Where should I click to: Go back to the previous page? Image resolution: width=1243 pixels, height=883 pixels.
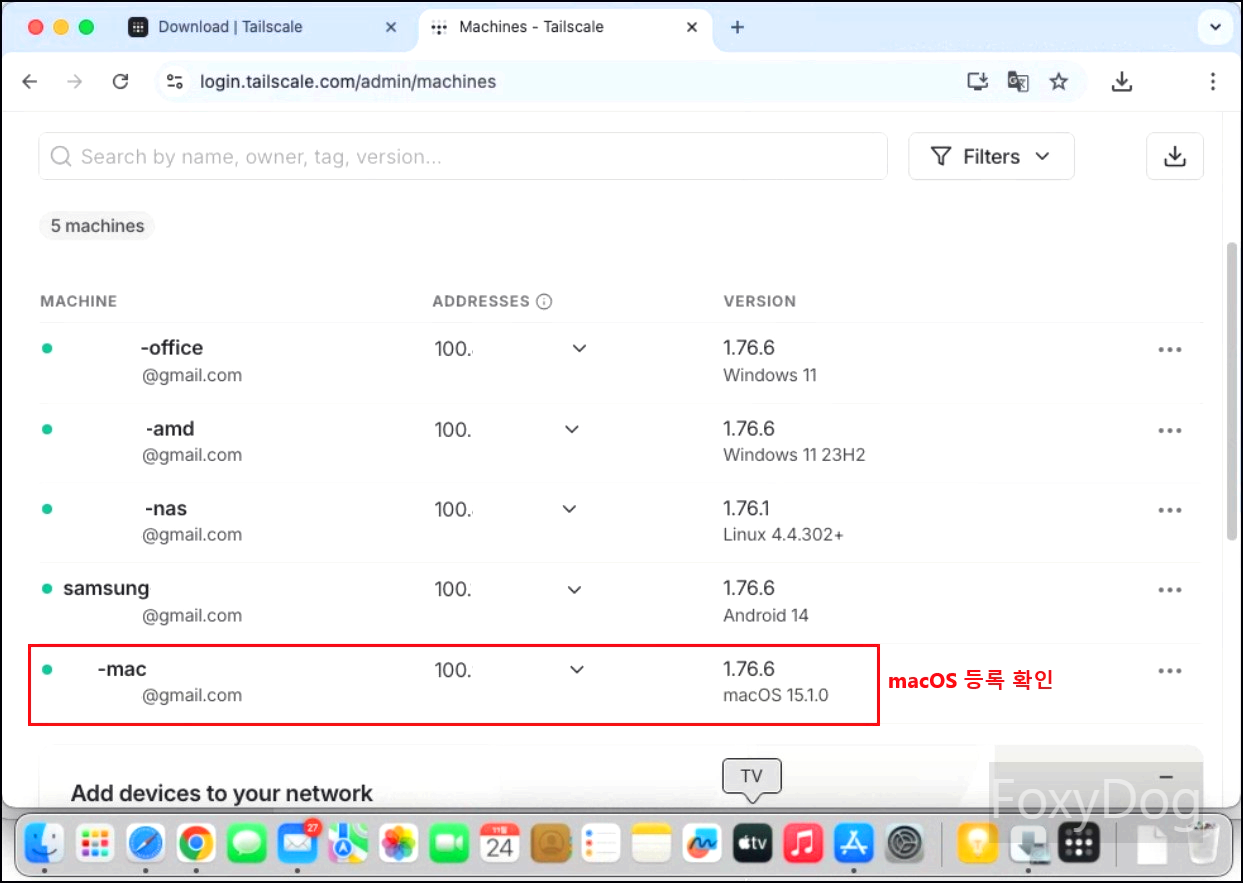30,82
